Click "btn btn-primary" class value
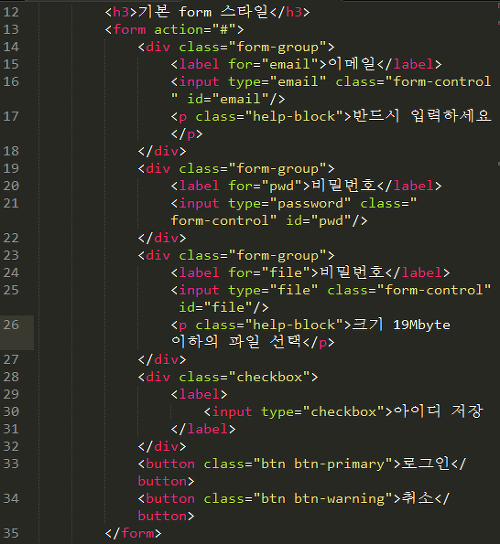The image size is (500, 544). click(x=322, y=464)
